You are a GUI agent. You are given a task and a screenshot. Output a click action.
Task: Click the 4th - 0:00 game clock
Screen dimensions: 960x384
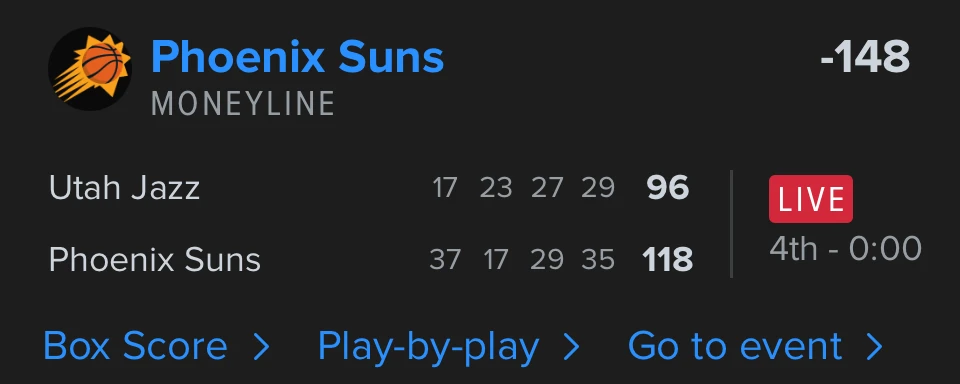pos(846,248)
